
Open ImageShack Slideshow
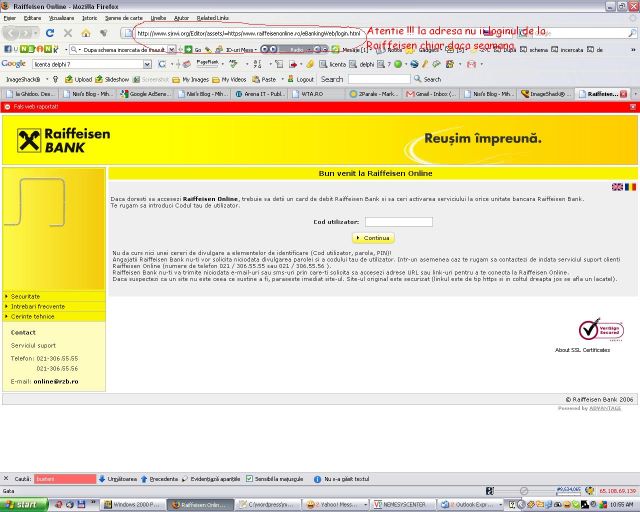pyautogui.click(x=112, y=79)
